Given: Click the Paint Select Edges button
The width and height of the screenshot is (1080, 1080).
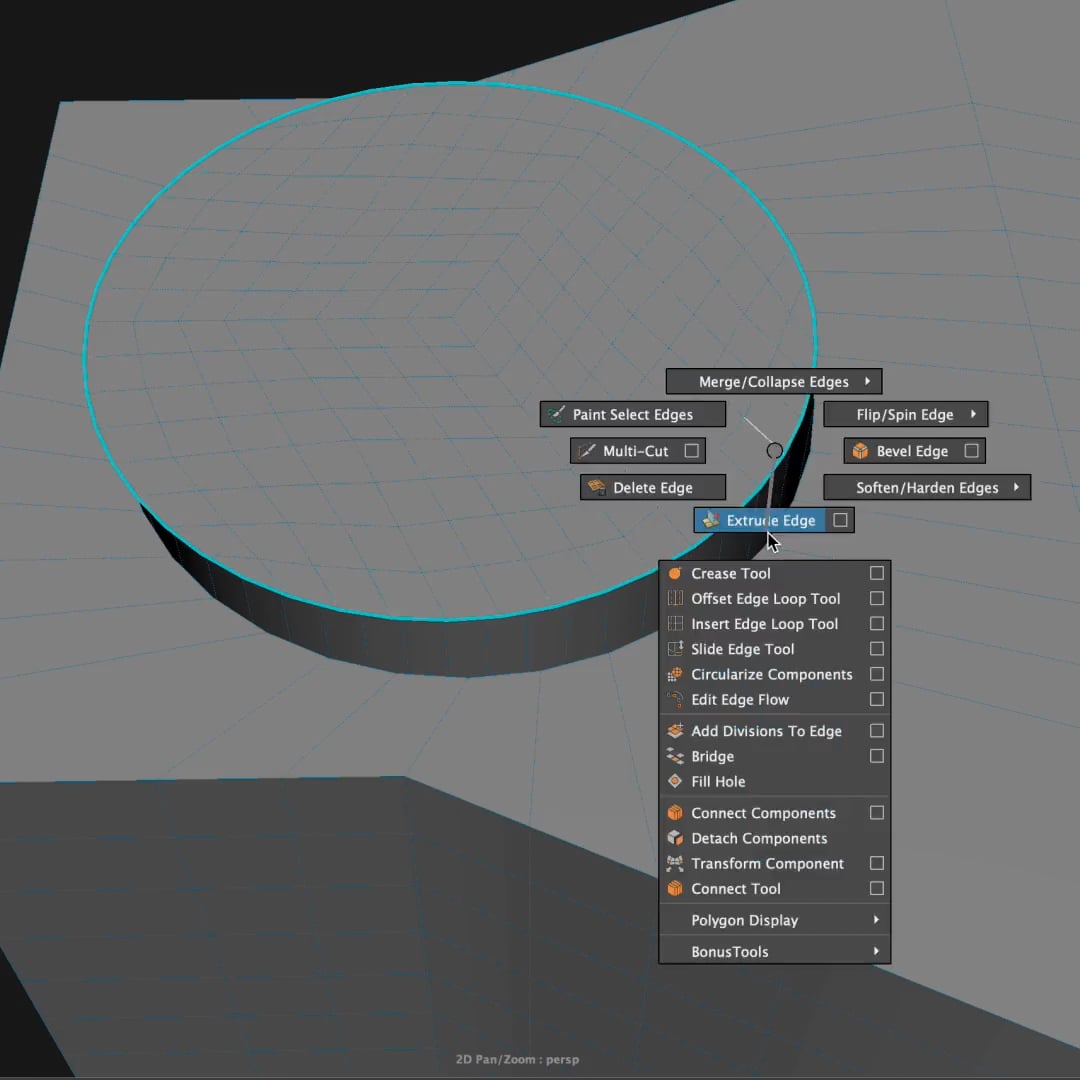Looking at the screenshot, I should pyautogui.click(x=633, y=415).
